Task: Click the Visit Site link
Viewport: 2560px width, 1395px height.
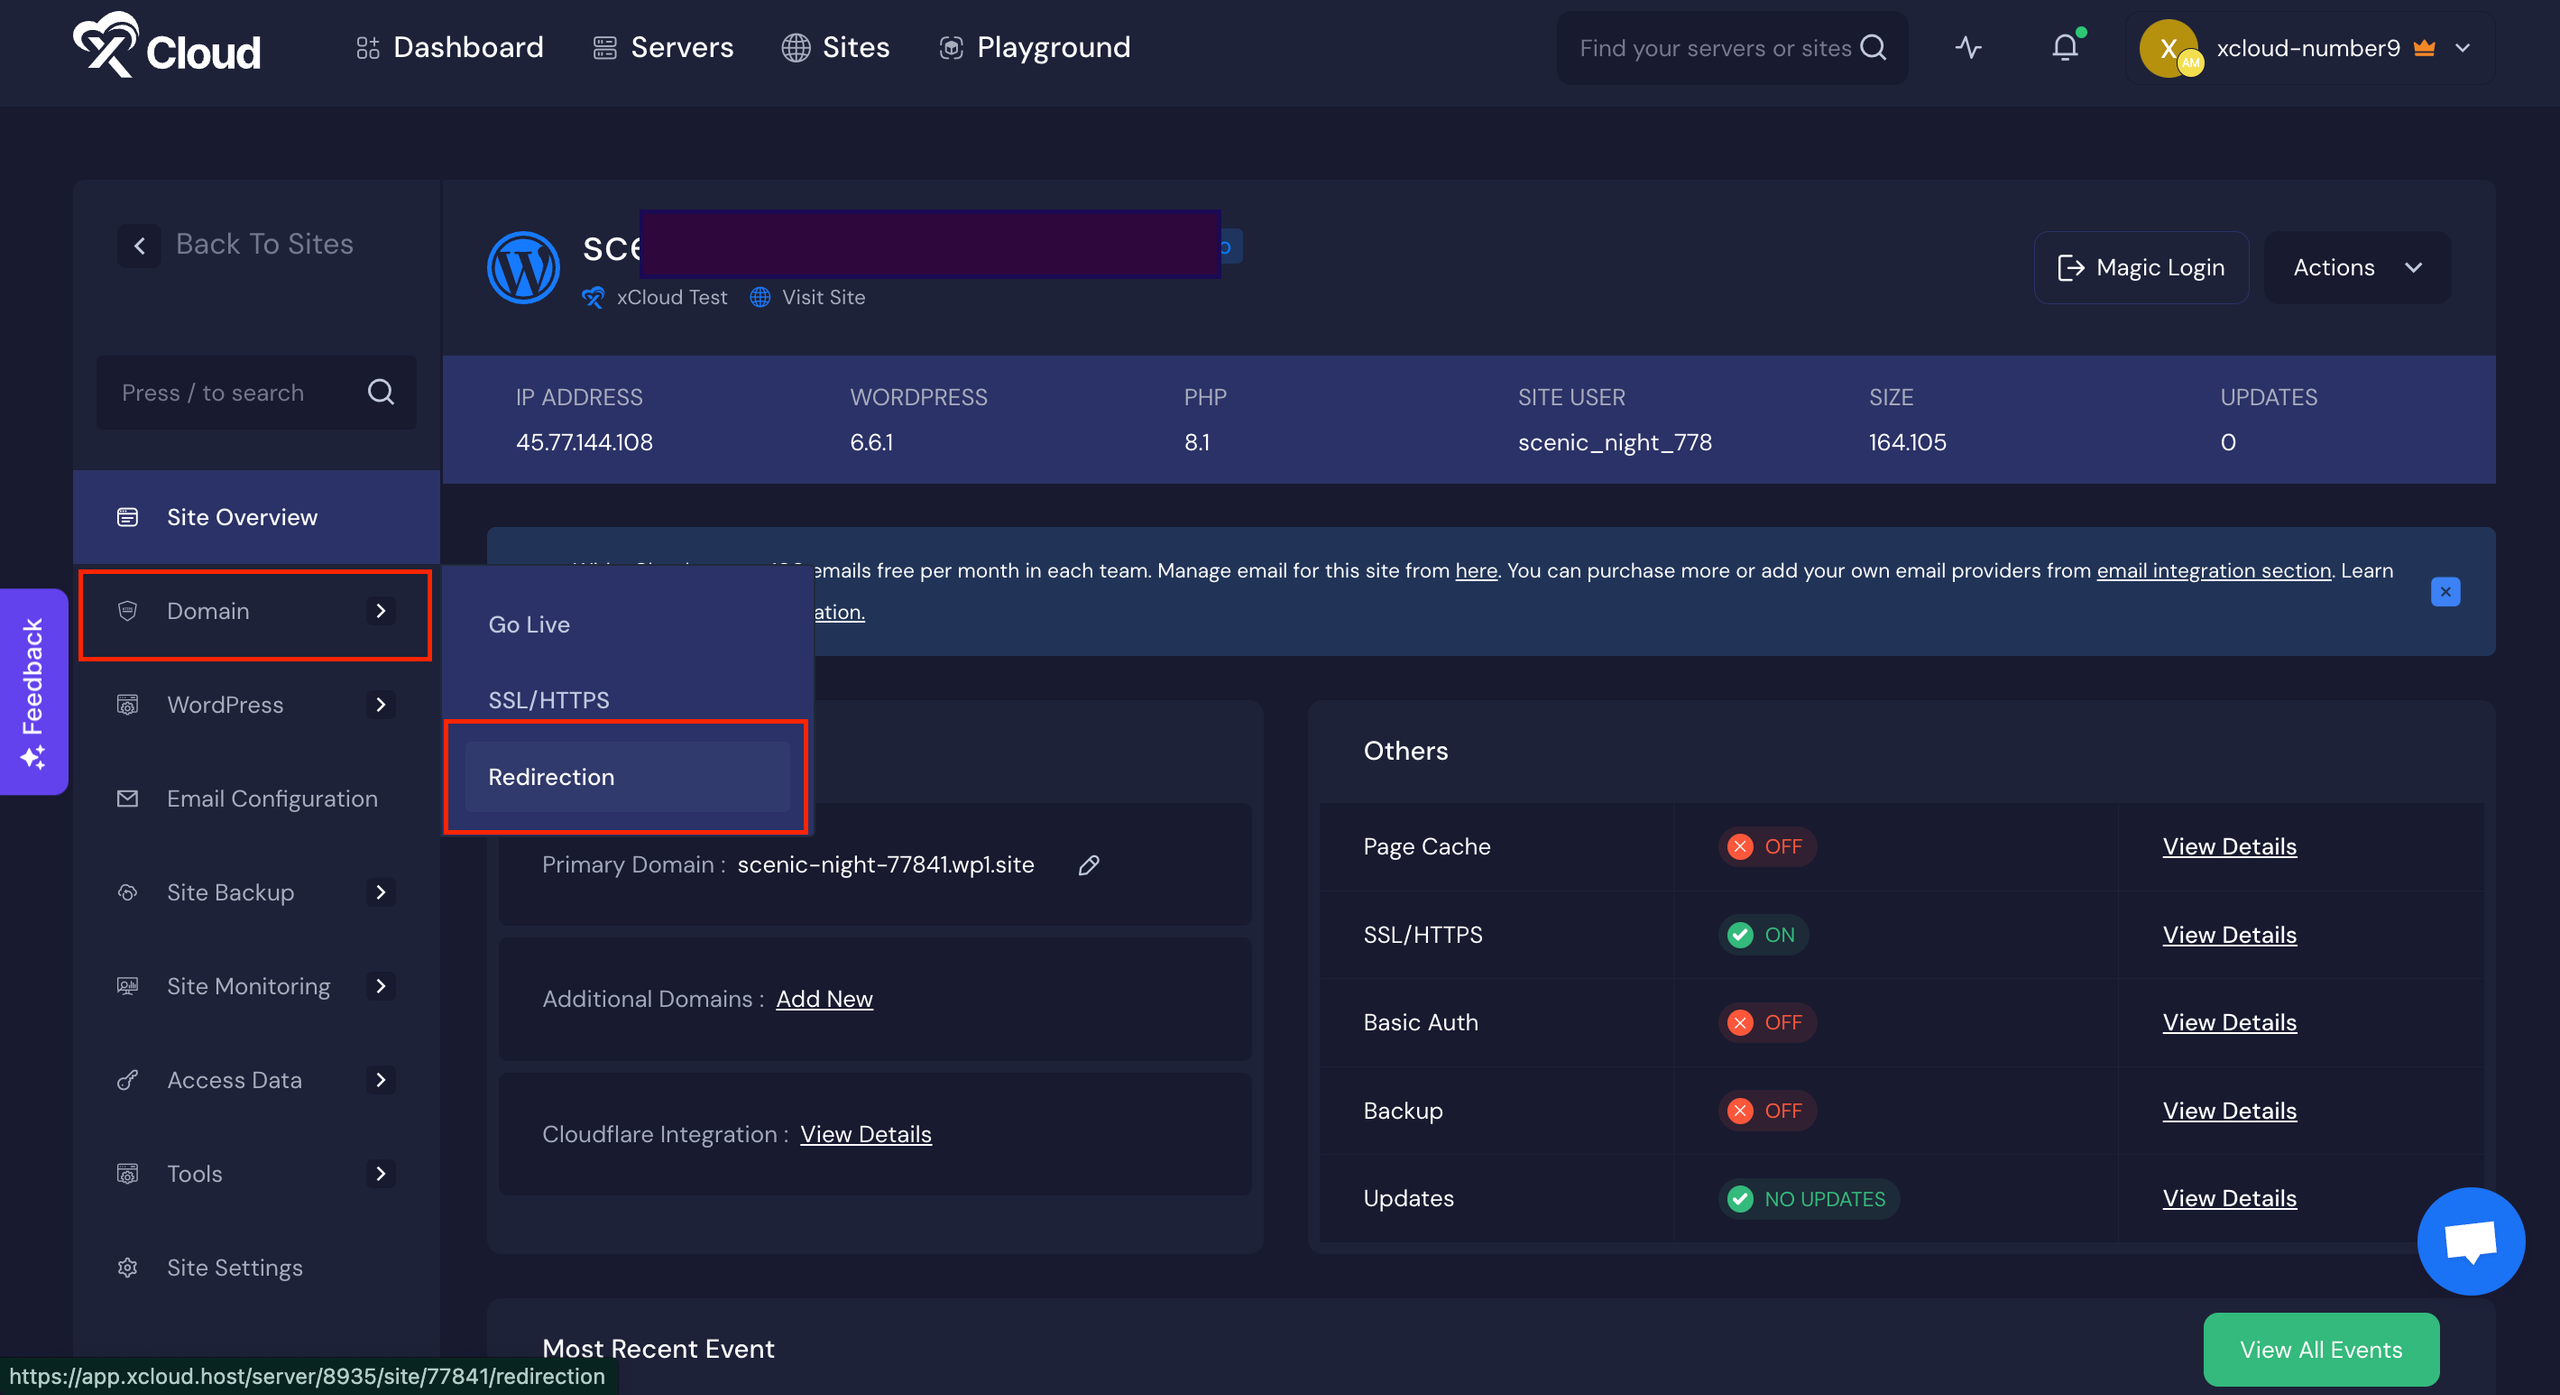Action: coord(823,298)
